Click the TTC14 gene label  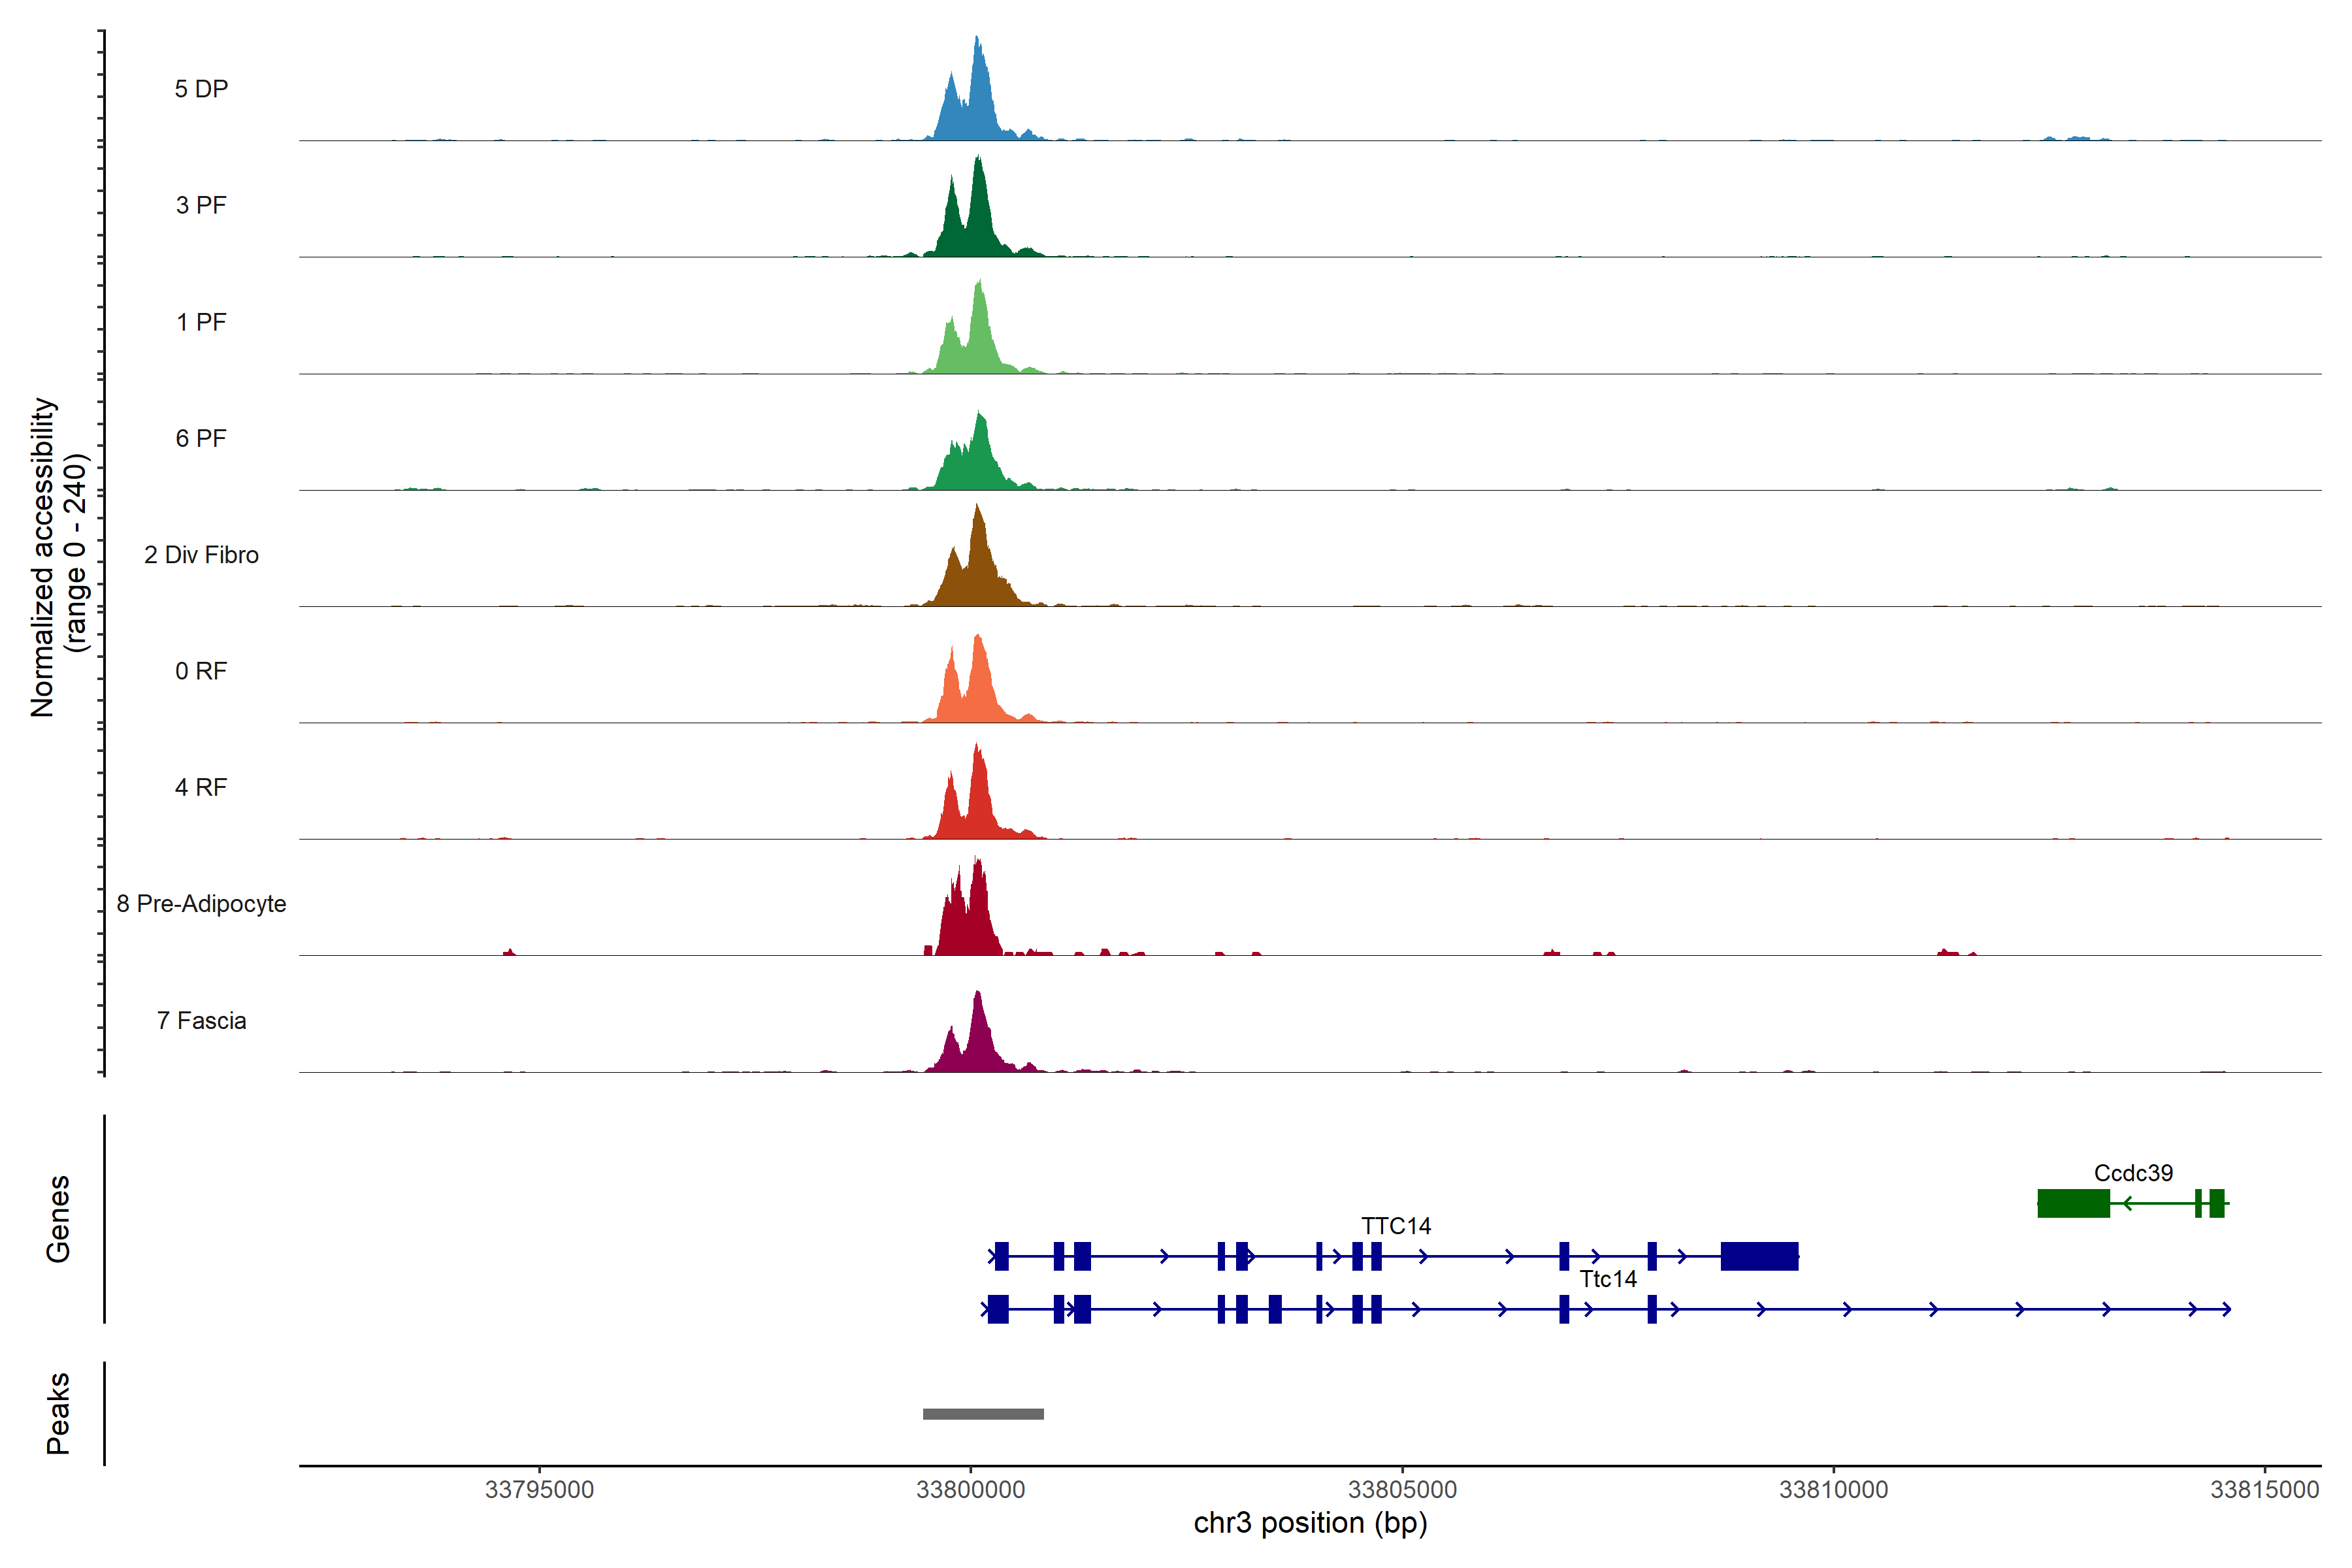point(1396,1225)
